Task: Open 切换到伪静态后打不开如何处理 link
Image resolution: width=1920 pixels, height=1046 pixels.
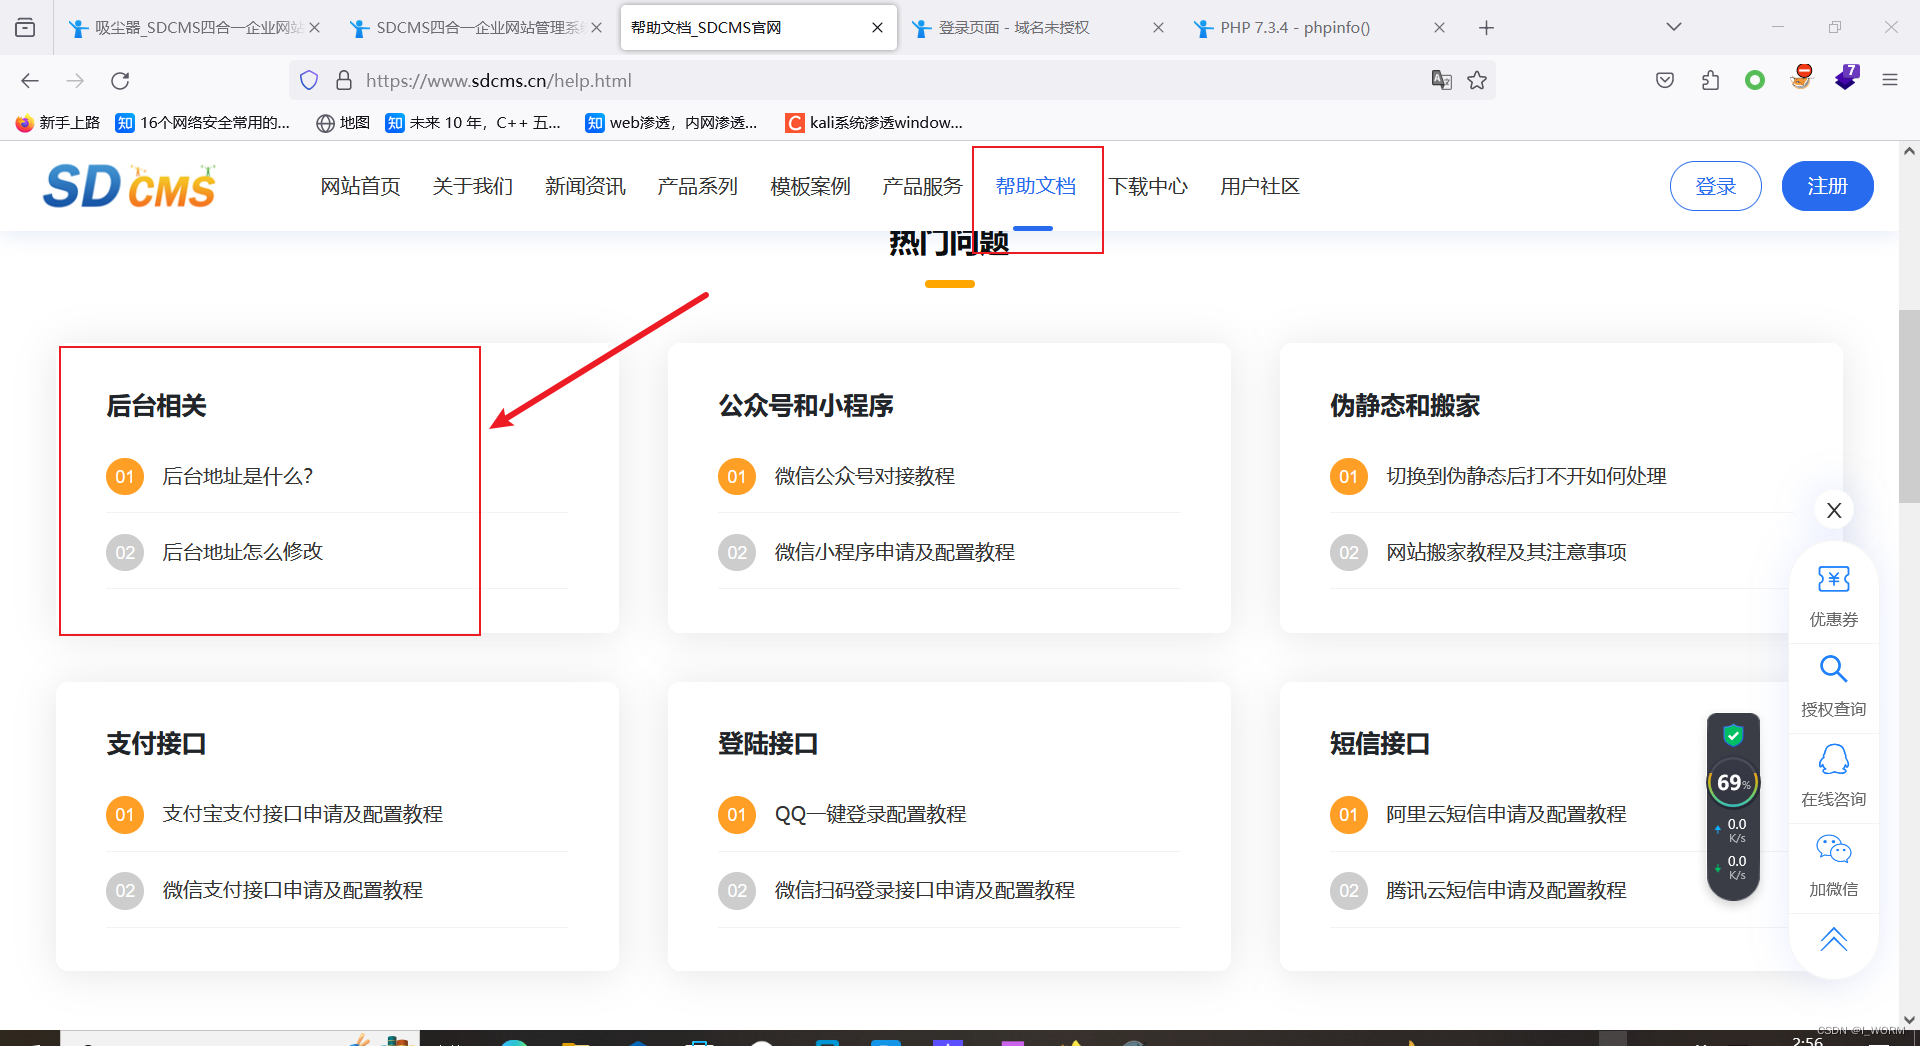Action: point(1526,476)
